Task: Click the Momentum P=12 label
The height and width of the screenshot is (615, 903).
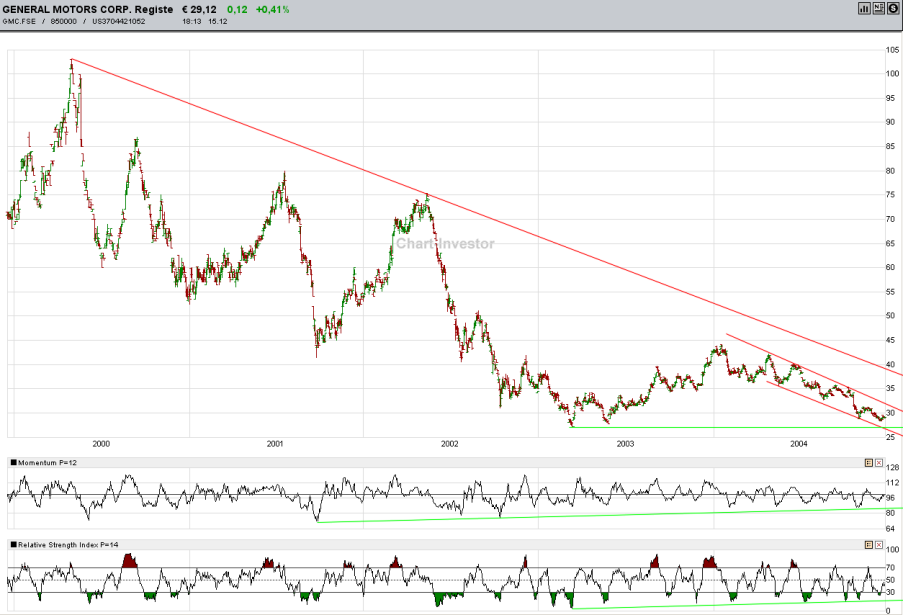Action: (47, 462)
